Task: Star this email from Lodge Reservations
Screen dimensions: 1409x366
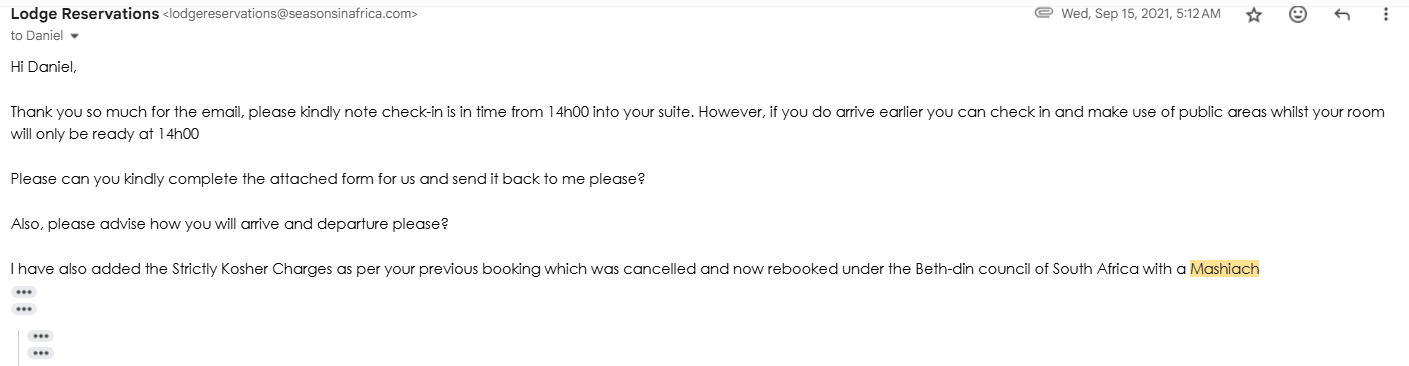Action: [1254, 15]
